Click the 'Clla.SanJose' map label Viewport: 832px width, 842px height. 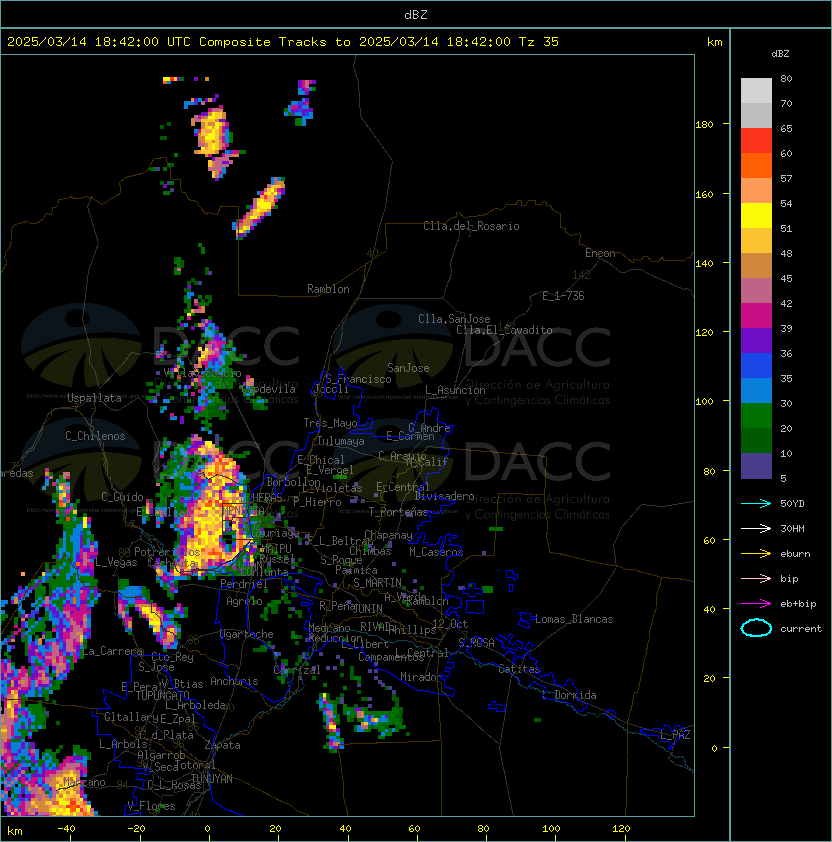(454, 319)
